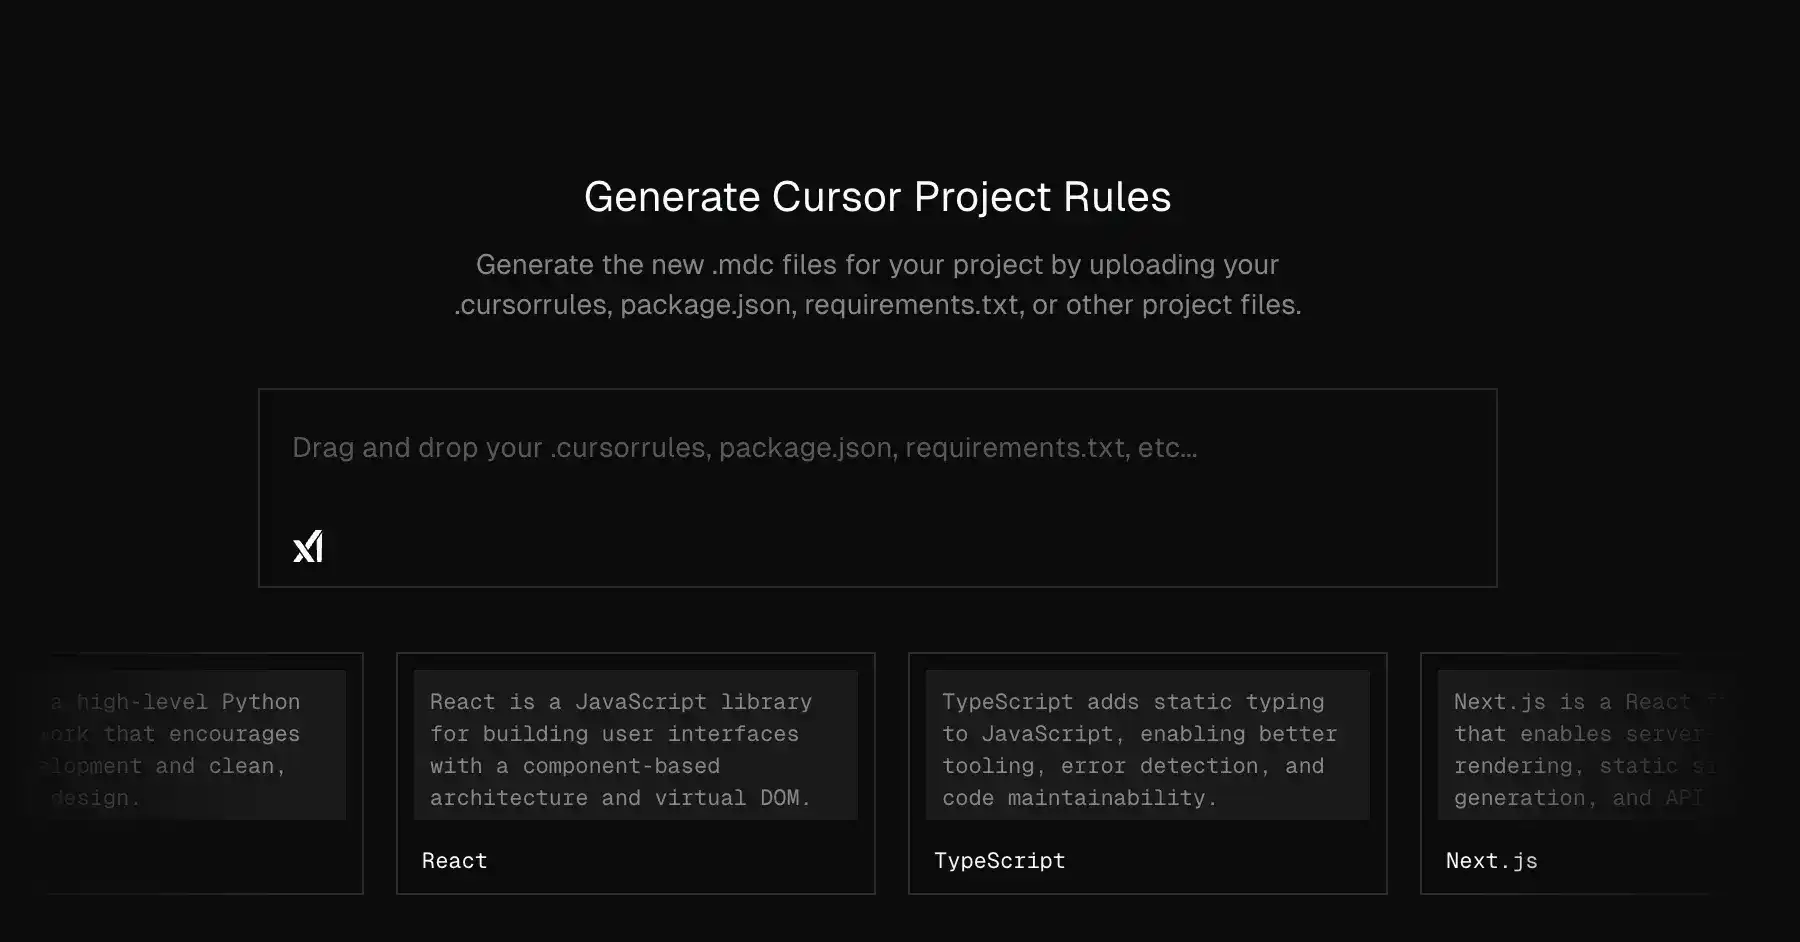The image size is (1800, 942).
Task: Open the TypeScript rule card
Action: [1148, 773]
